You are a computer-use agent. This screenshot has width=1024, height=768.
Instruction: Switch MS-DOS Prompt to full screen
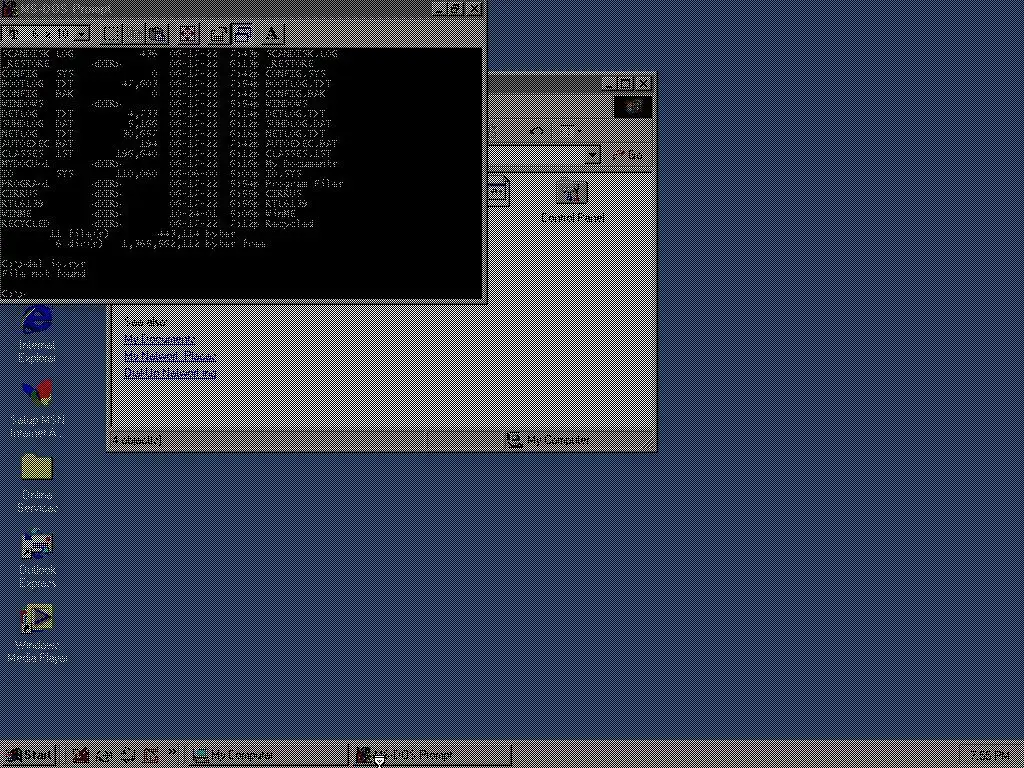[x=188, y=33]
